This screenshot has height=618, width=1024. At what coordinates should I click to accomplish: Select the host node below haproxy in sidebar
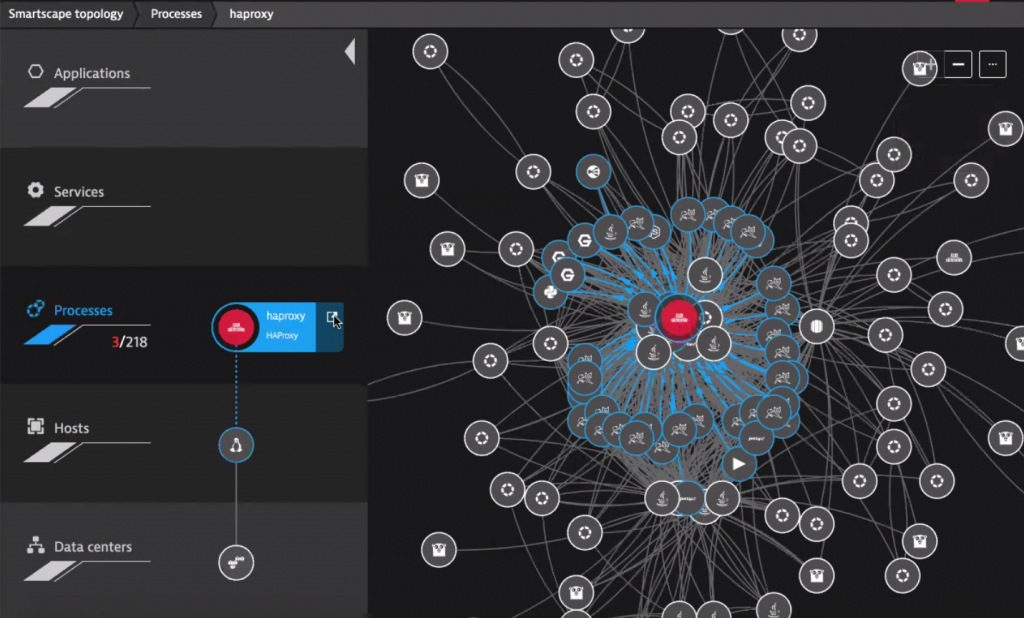pos(236,445)
